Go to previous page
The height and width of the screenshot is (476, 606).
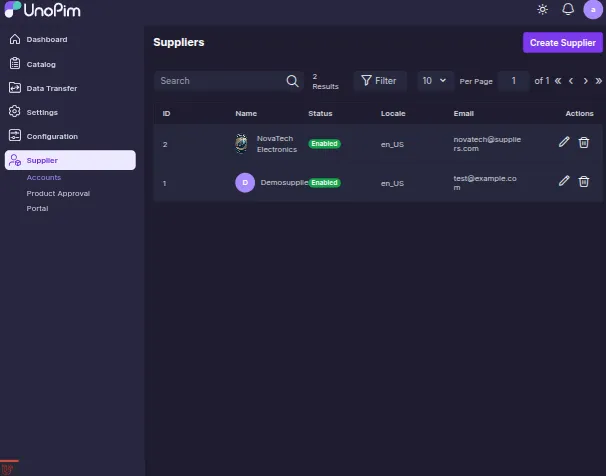pos(571,81)
